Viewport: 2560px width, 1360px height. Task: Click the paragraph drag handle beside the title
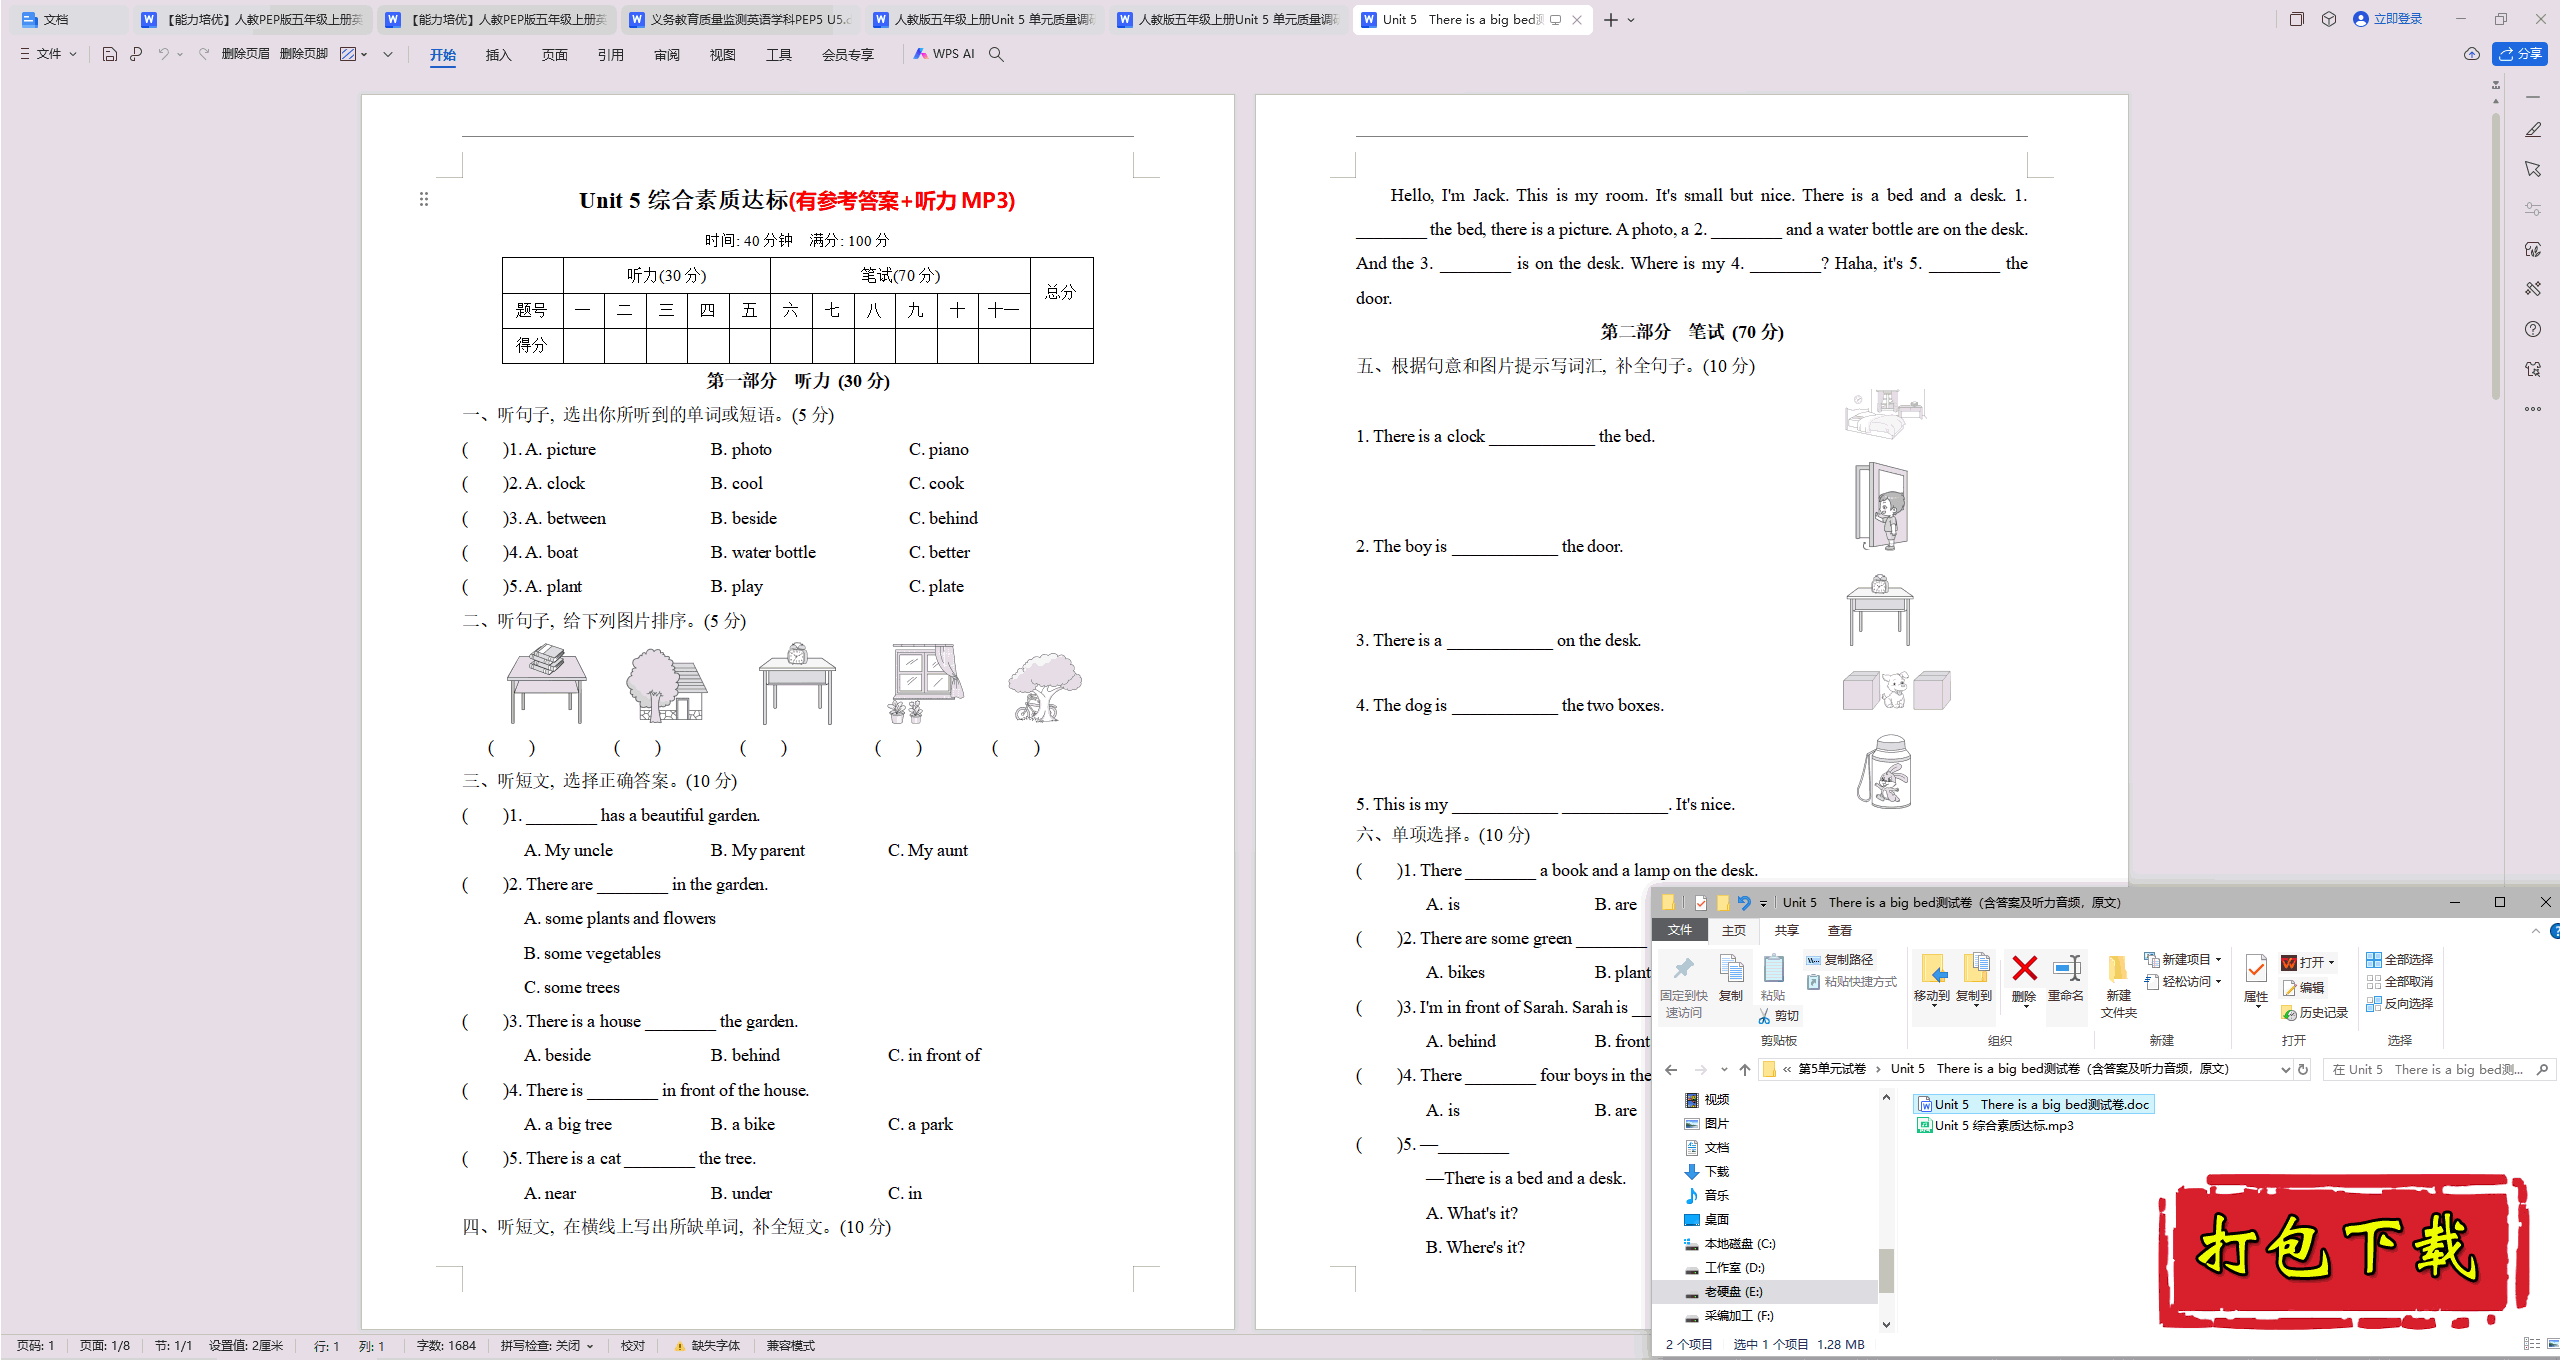pyautogui.click(x=424, y=200)
